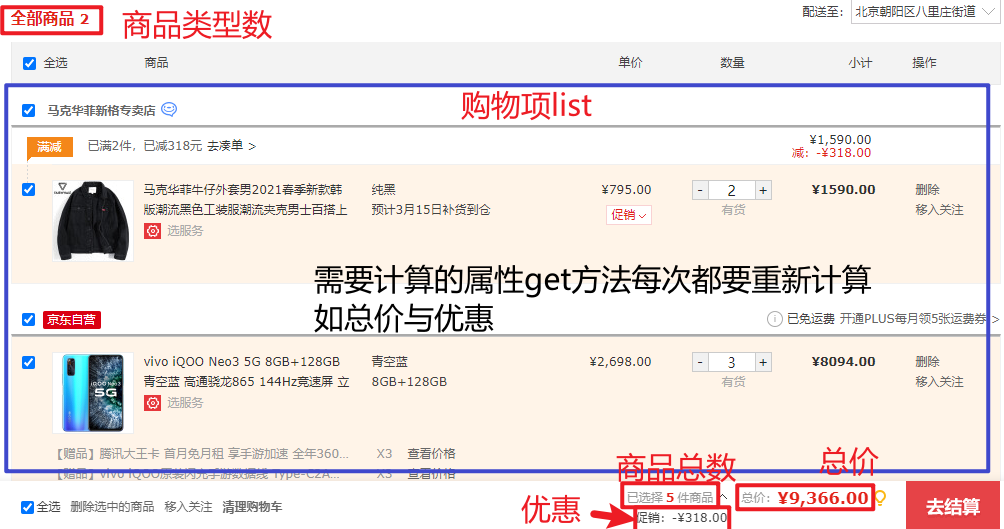The image size is (1004, 529).
Task: Click 选服务 text under vivo item
Action: coord(185,403)
